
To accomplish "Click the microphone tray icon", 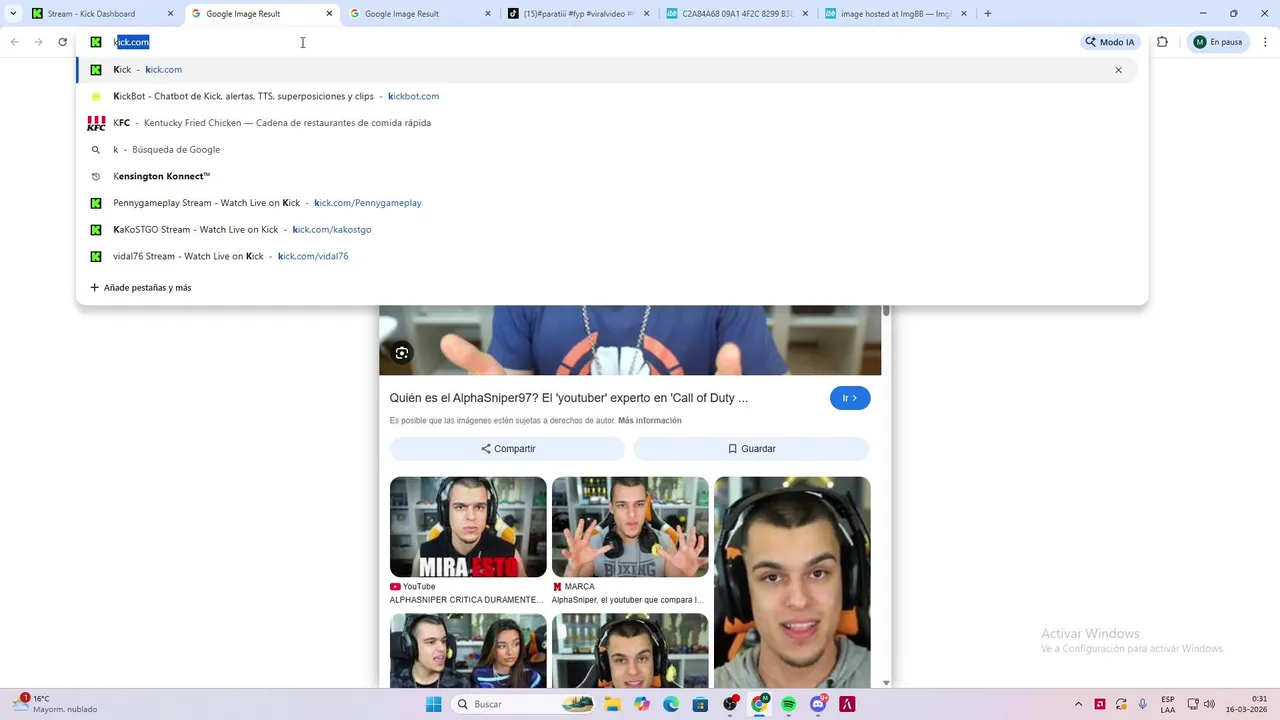I will coord(1143,704).
